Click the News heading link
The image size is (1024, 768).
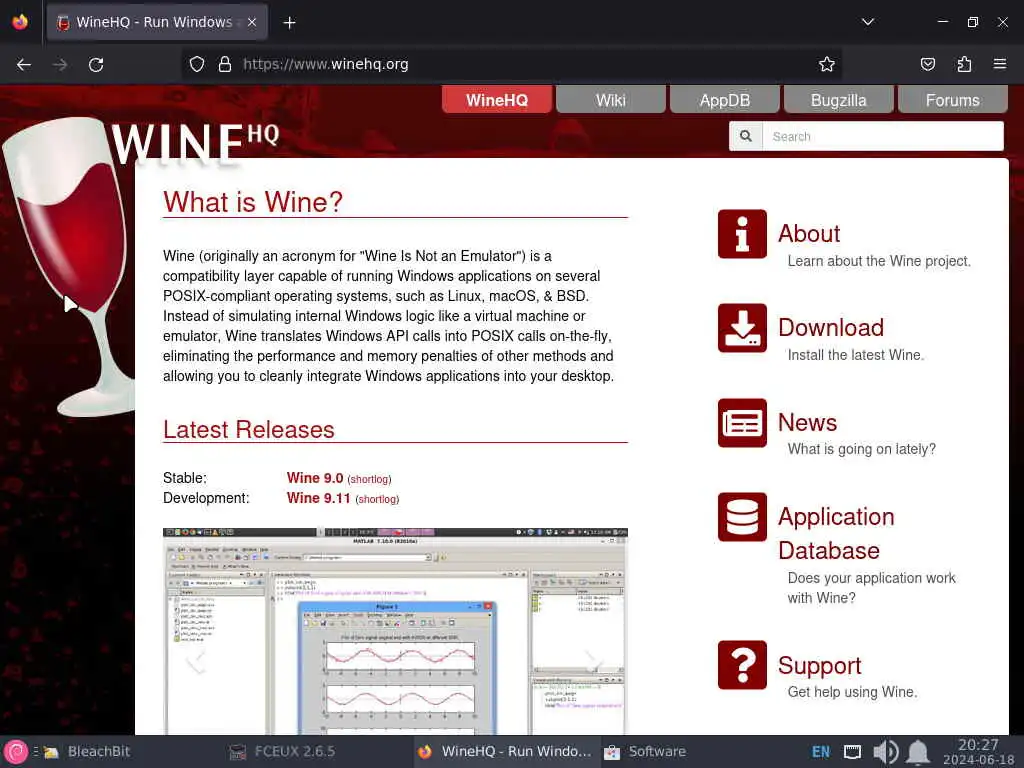click(808, 423)
